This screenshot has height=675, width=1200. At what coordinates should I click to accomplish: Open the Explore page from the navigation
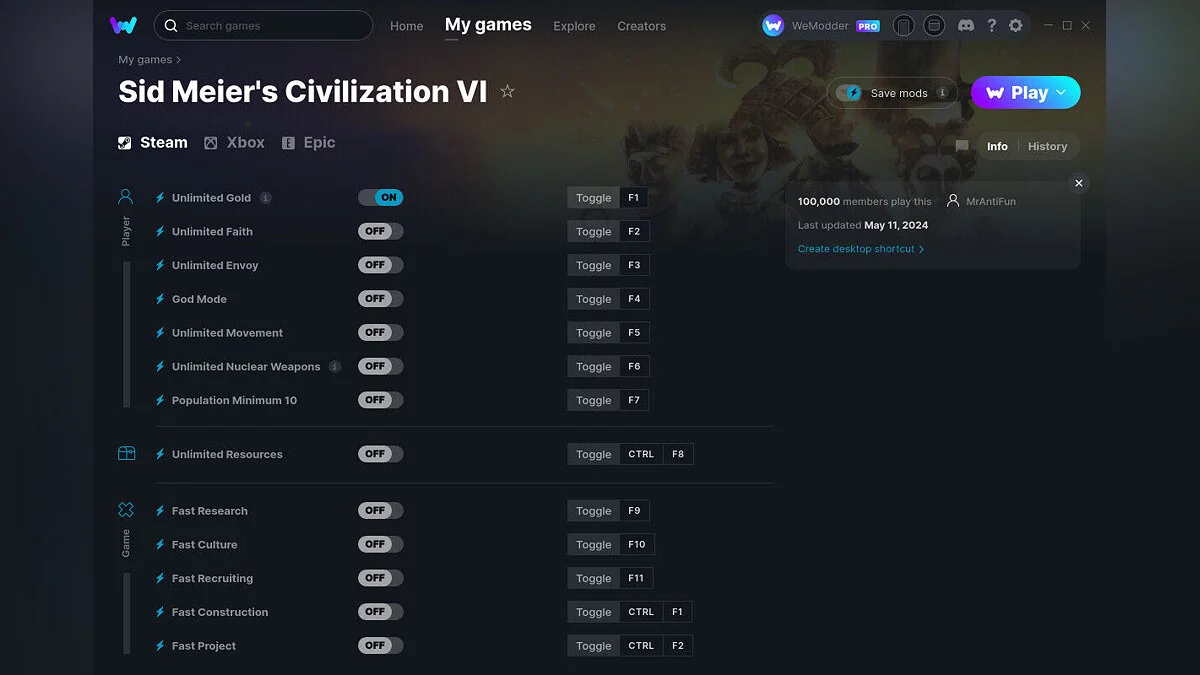[574, 26]
